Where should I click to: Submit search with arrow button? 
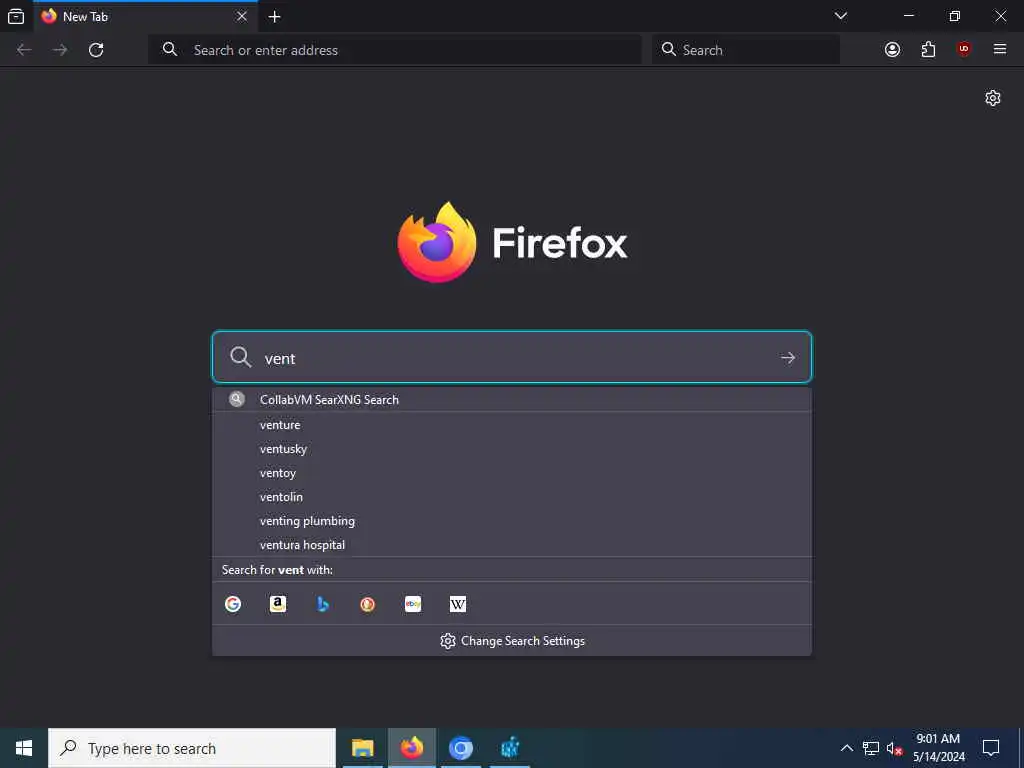[788, 358]
